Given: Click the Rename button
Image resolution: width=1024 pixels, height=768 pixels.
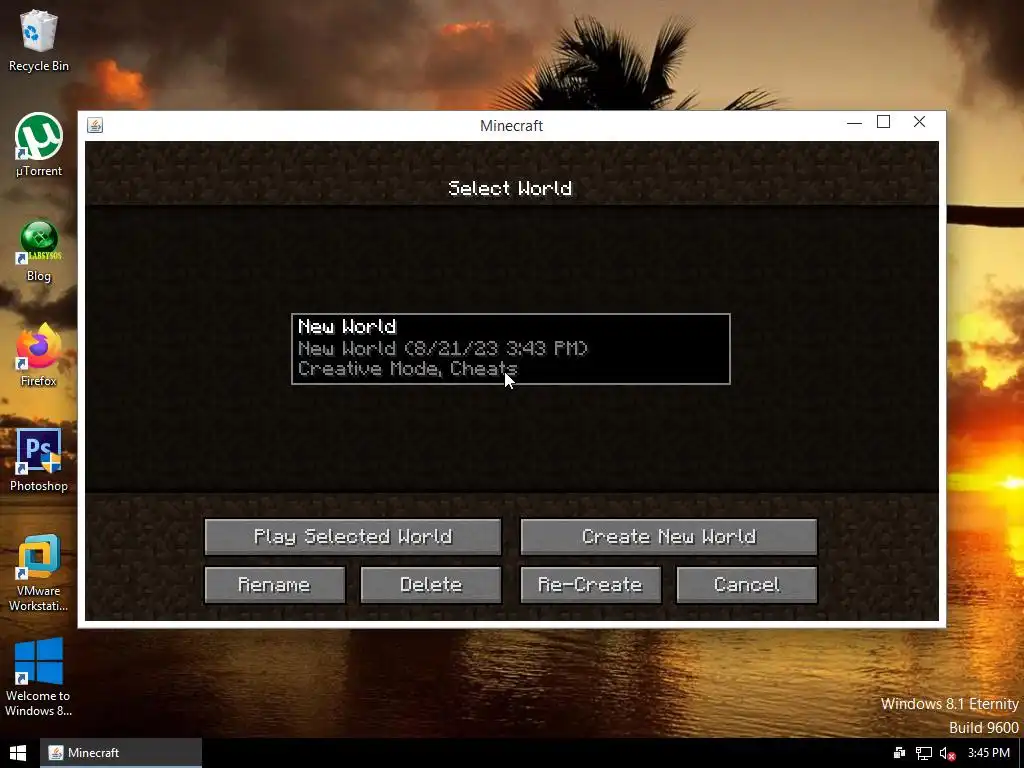Looking at the screenshot, I should [274, 584].
